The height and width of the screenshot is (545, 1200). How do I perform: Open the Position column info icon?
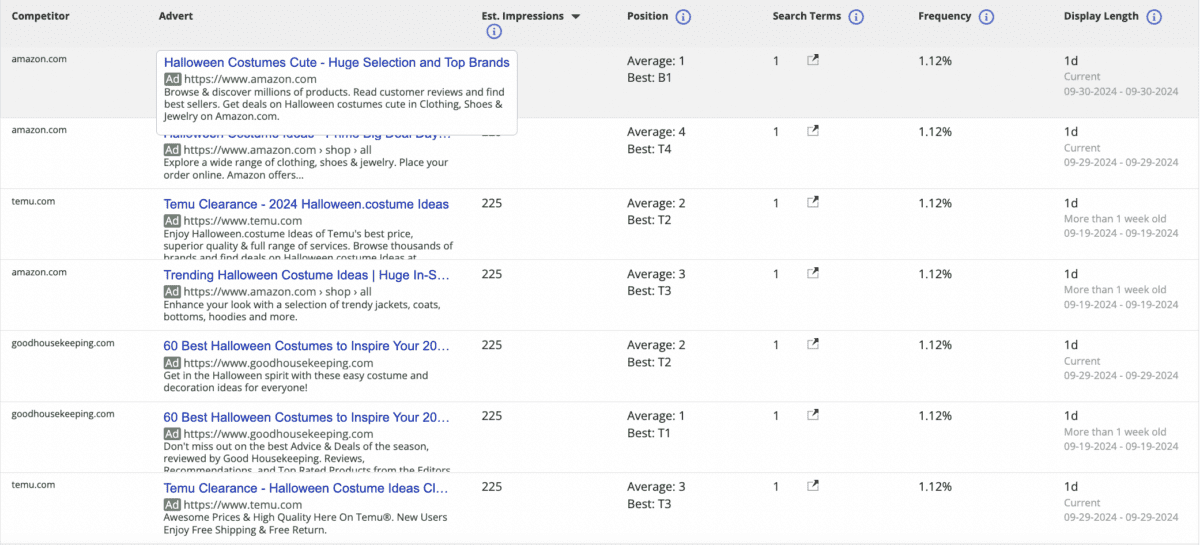(683, 17)
